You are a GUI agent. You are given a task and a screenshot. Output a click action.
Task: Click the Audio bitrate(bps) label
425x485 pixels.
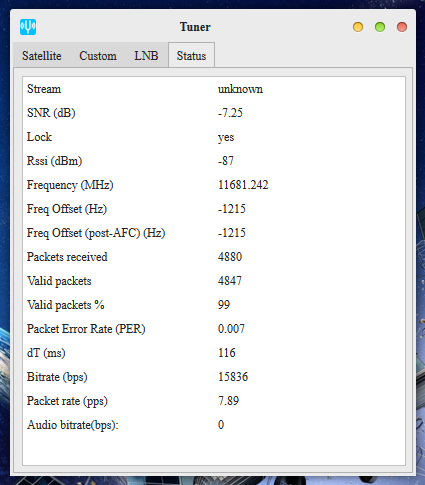pos(73,425)
